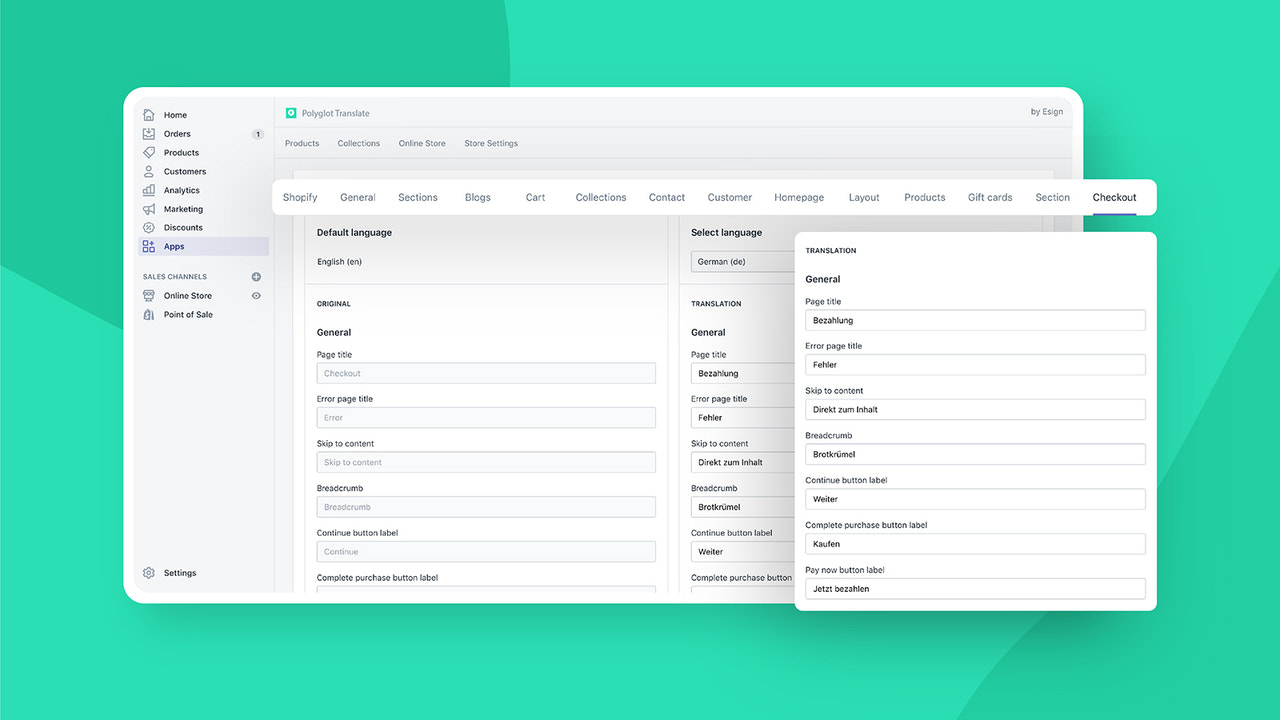View Online Store via eye icon
The height and width of the screenshot is (720, 1280).
coord(256,296)
